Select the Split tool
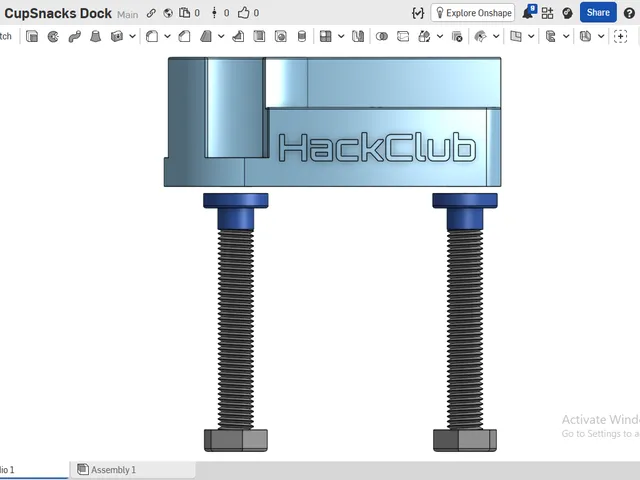 [403, 36]
